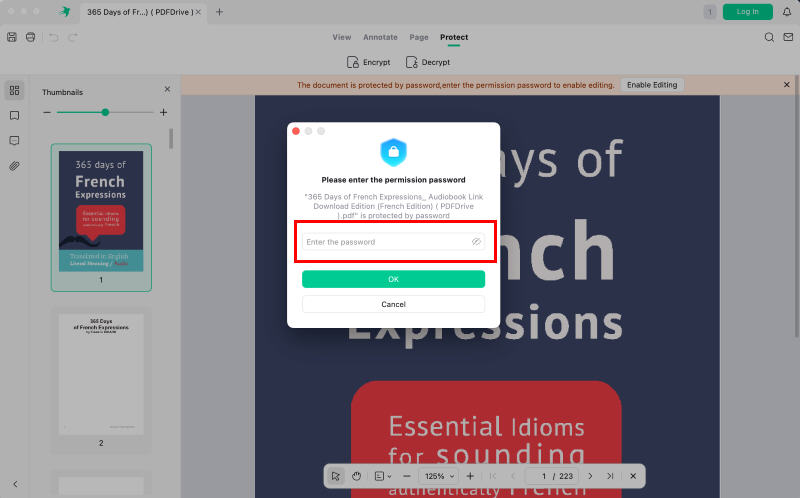Expand the page layout dropdown
This screenshot has width=800, height=498.
coord(384,476)
